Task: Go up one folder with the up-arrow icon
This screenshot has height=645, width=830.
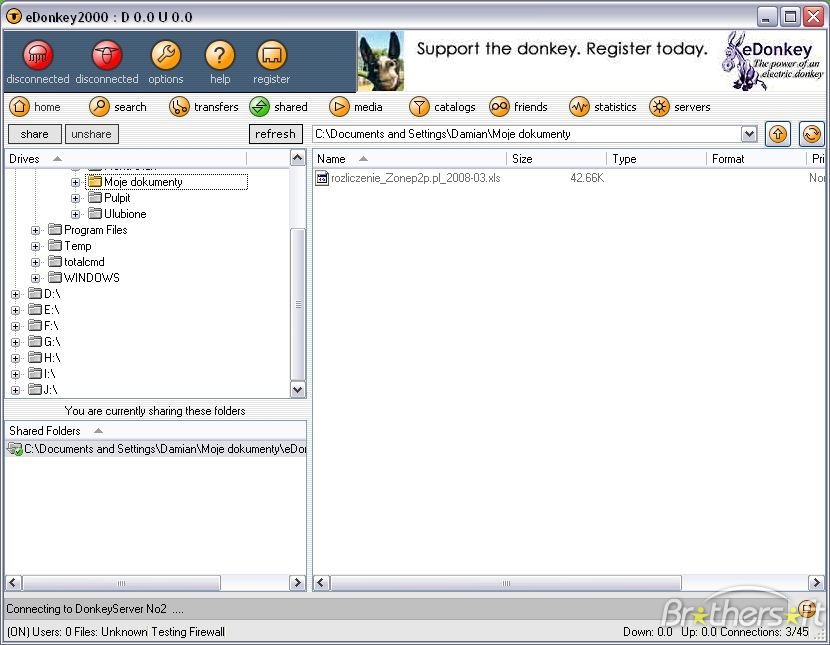Action: pos(778,134)
